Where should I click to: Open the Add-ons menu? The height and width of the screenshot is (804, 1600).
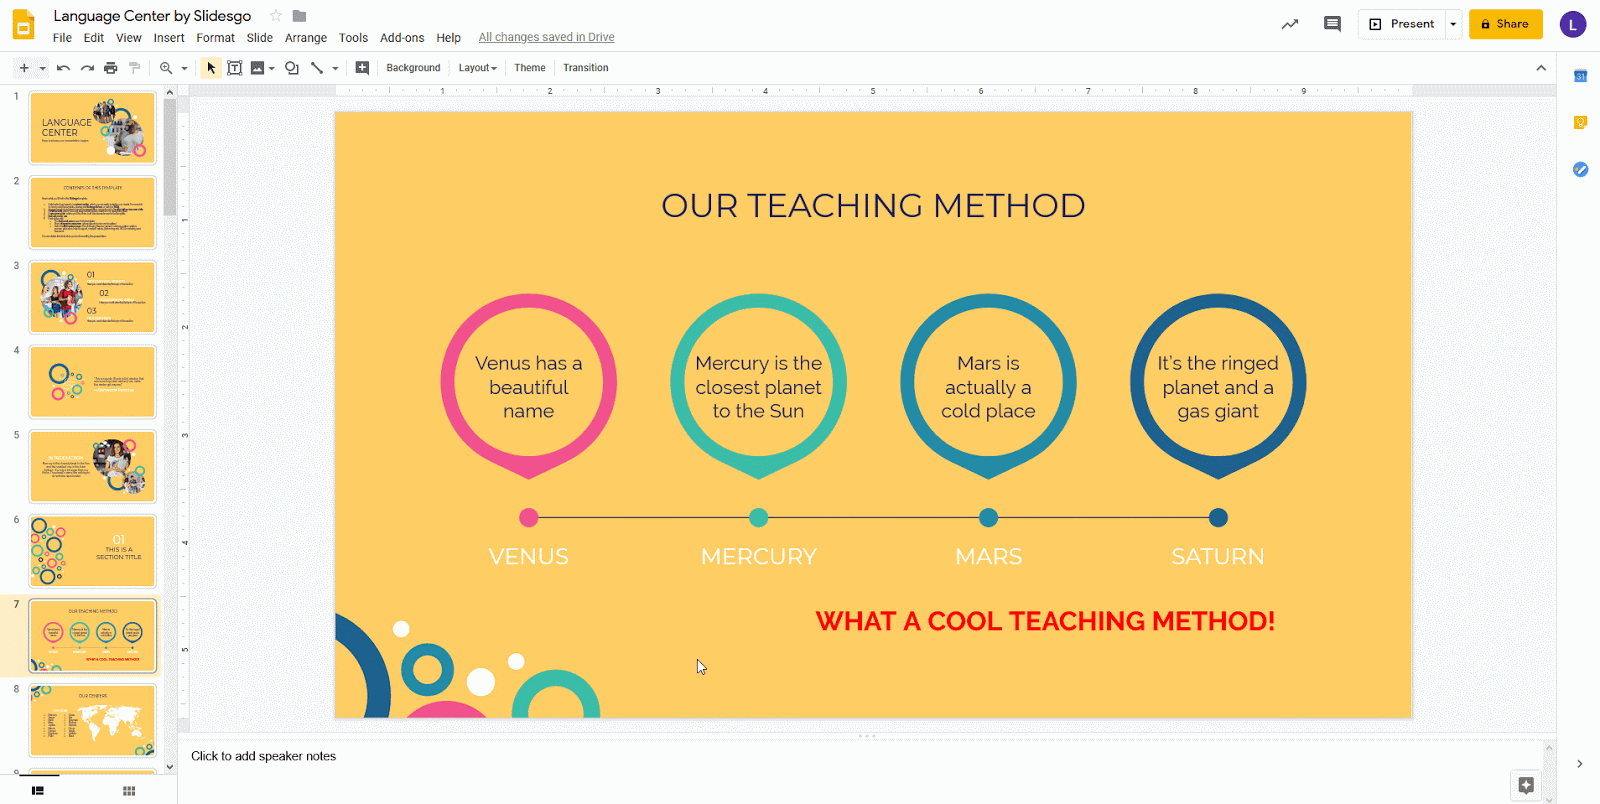[402, 38]
